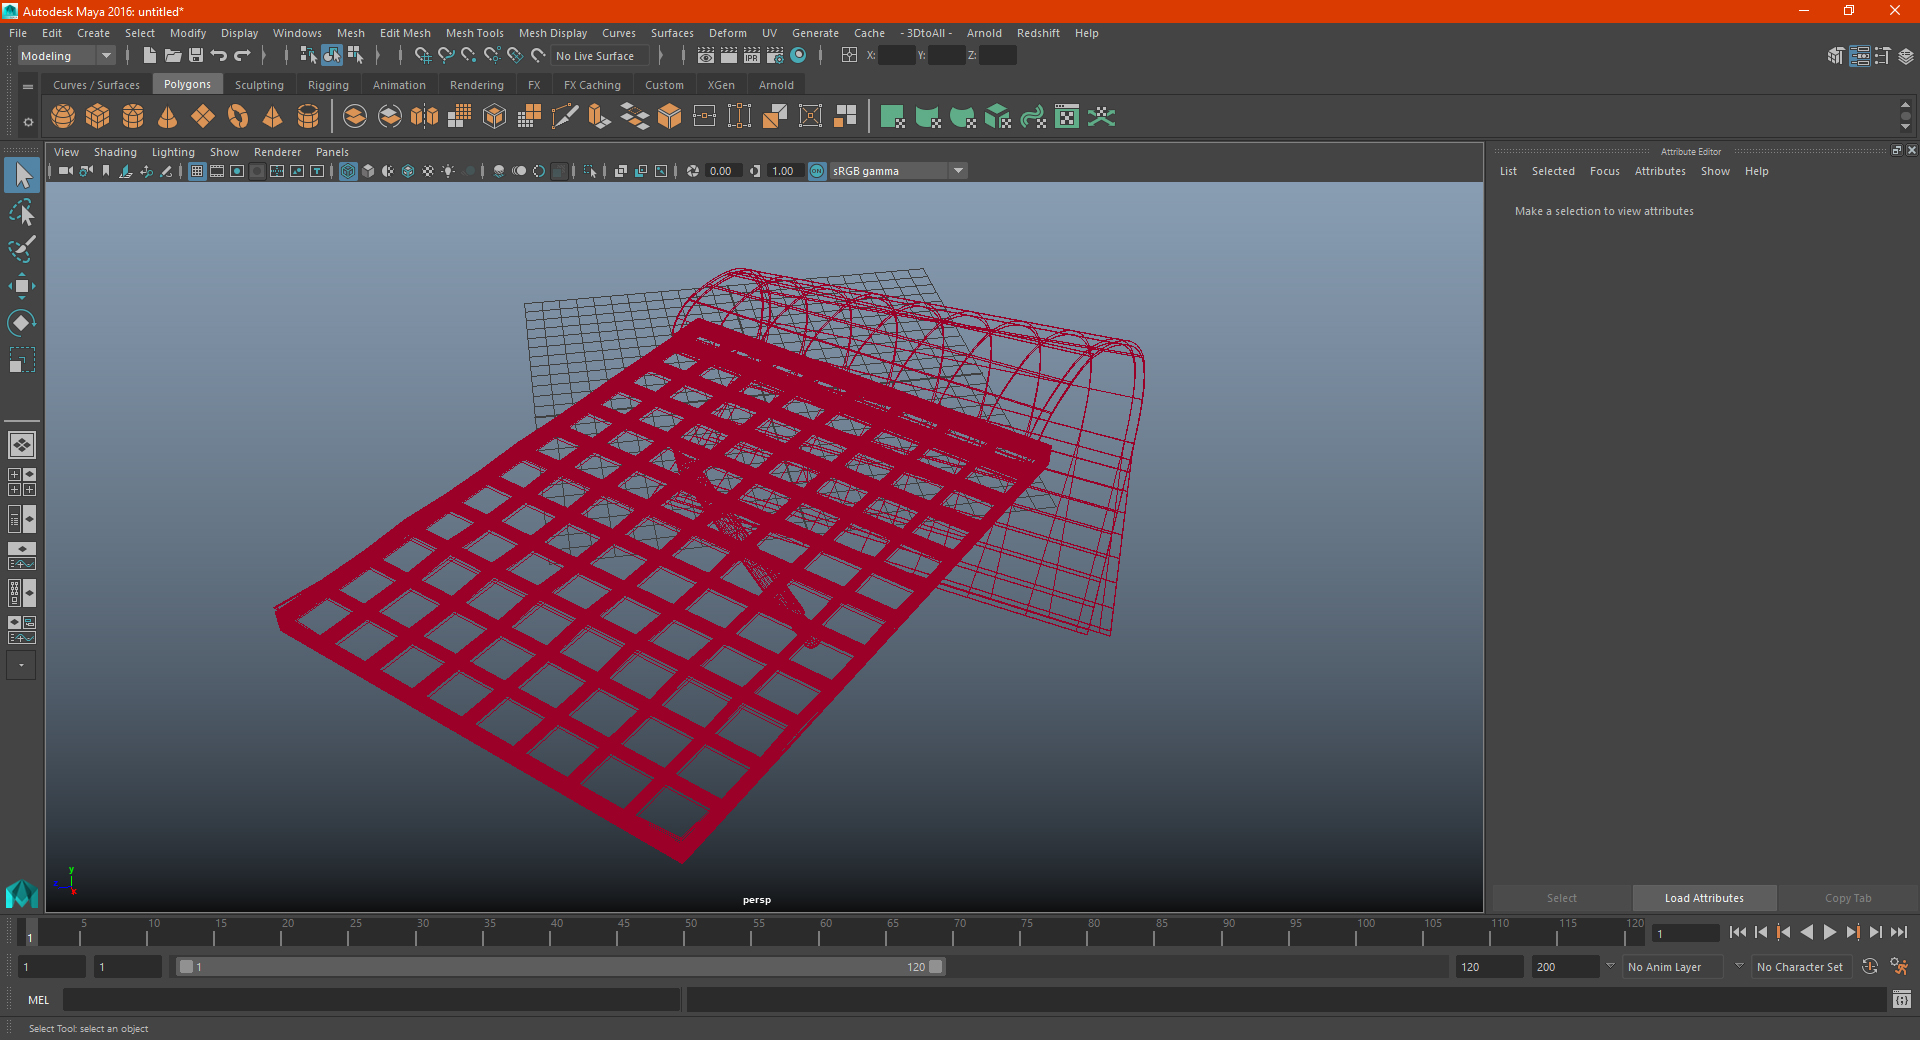Toggle snap to points magnet

[469, 56]
